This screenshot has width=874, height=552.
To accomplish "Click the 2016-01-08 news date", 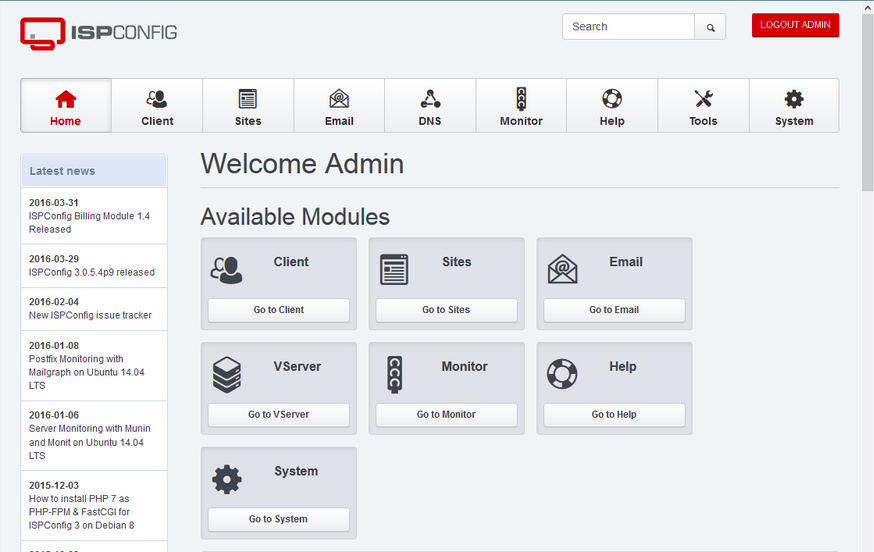I will [54, 345].
